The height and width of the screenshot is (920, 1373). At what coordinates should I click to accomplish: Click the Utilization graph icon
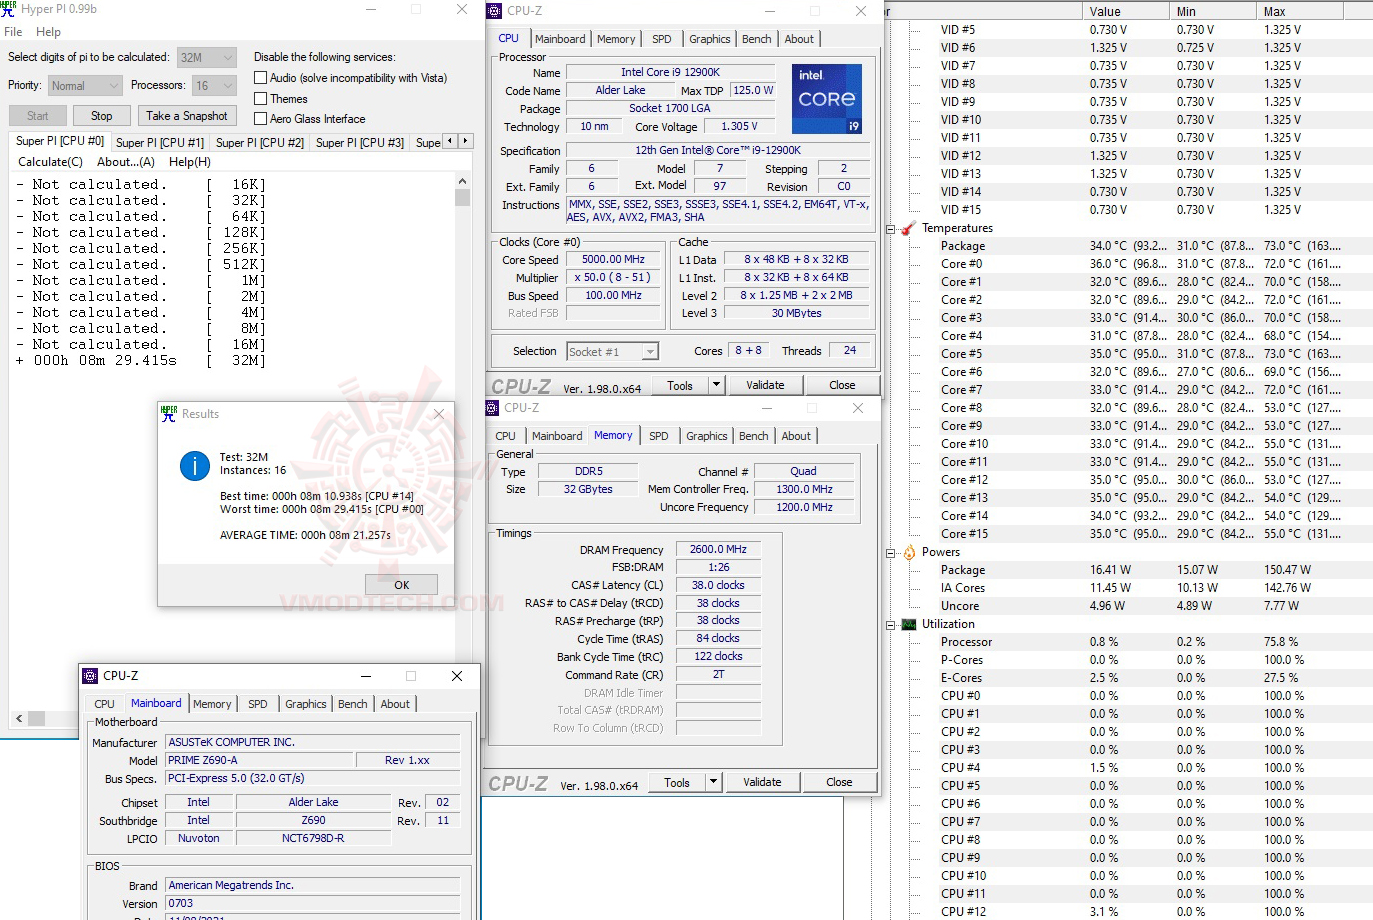(x=909, y=623)
